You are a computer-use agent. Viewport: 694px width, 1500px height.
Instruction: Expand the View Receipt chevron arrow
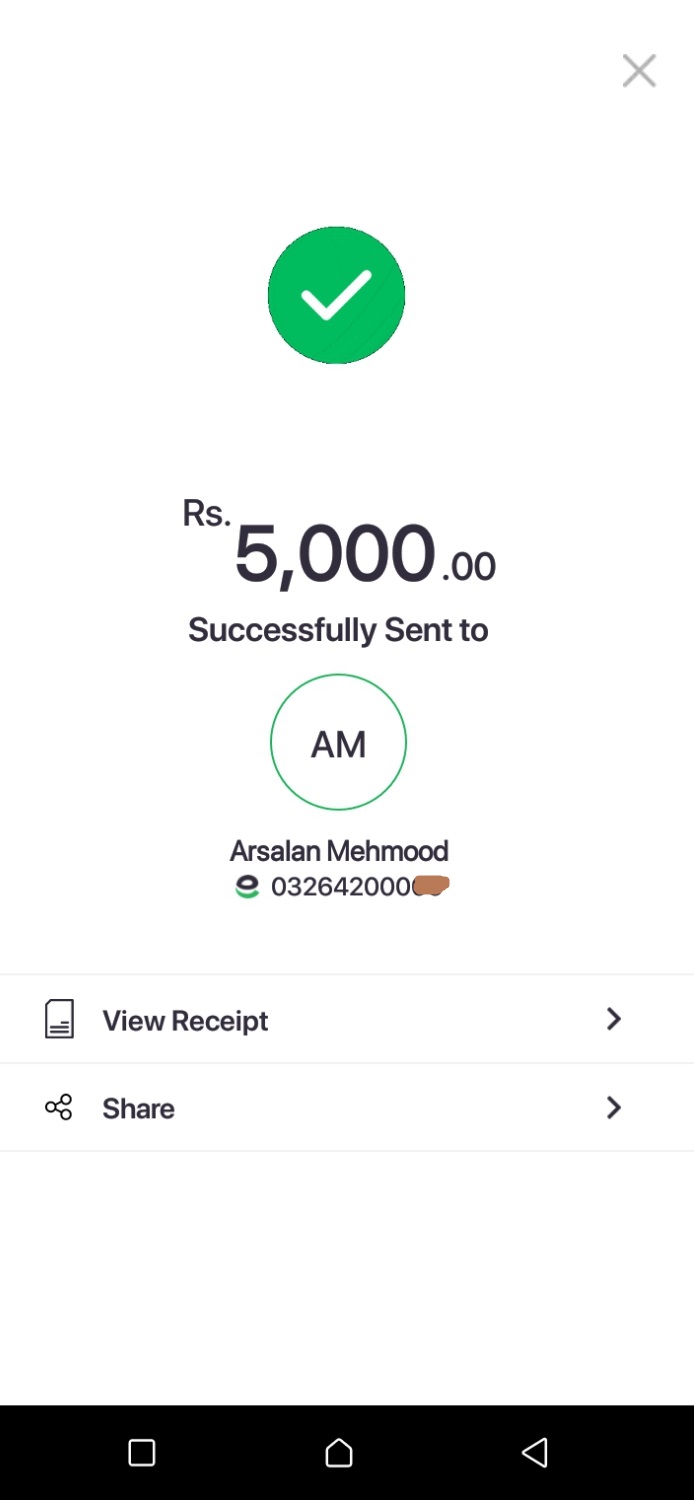tap(614, 1019)
